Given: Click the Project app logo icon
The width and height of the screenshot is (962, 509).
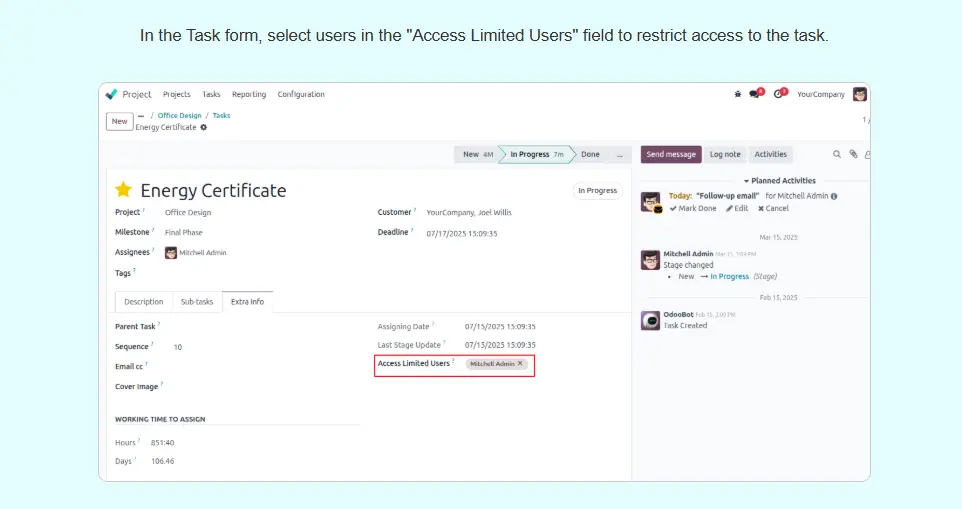Looking at the screenshot, I should click(111, 94).
